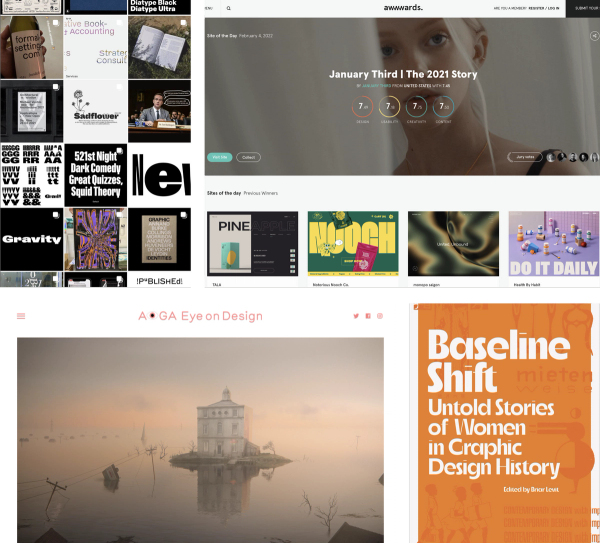Open the formal settings bottle post
This screenshot has width=600, height=543.
[x=32, y=47]
